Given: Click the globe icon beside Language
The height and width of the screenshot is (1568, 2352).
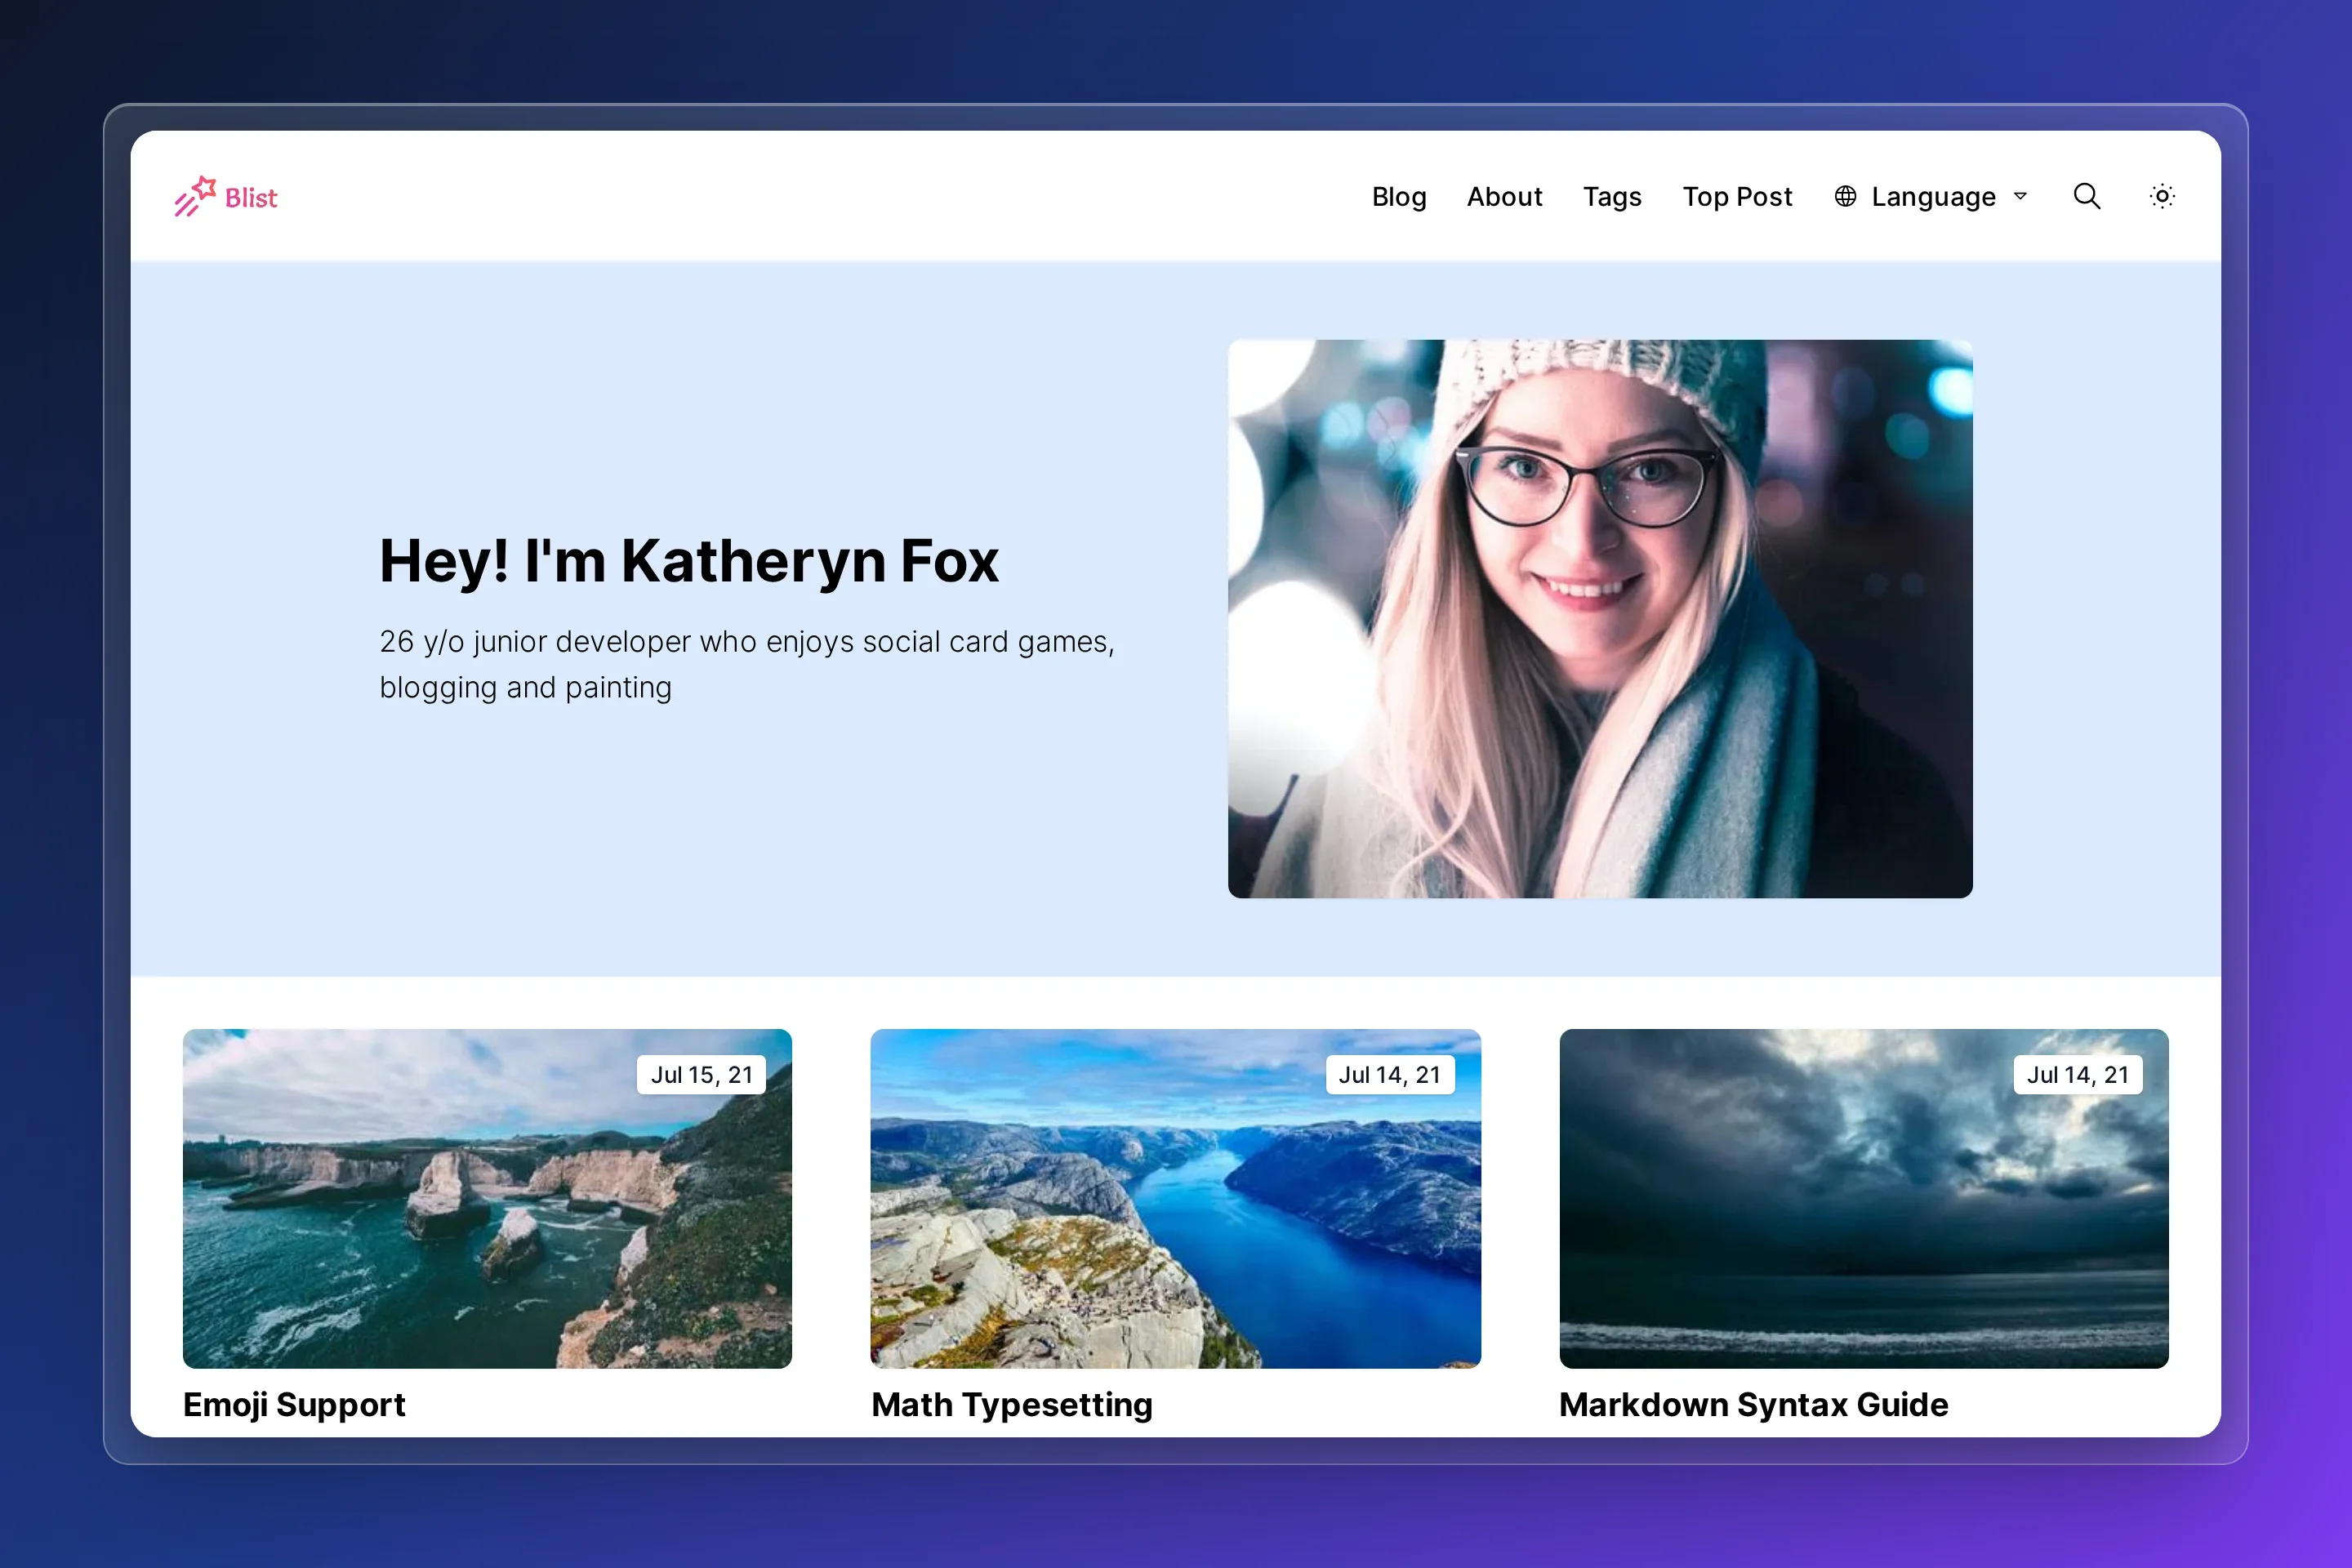Looking at the screenshot, I should (1845, 196).
